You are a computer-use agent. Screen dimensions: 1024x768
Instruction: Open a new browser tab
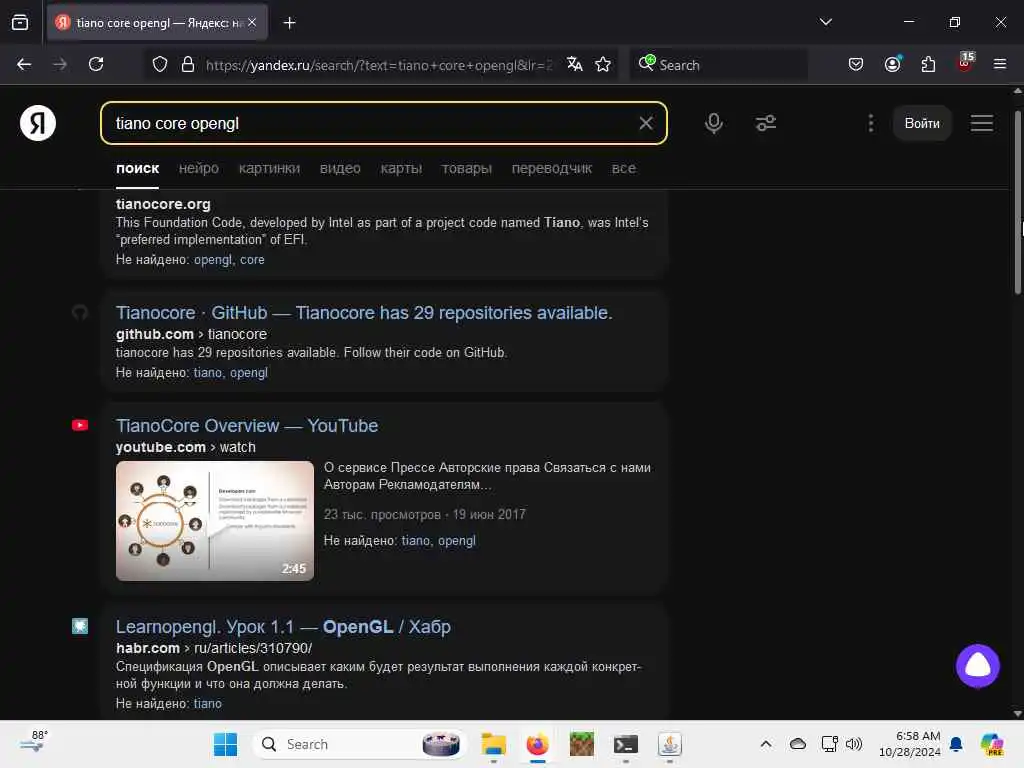point(289,23)
